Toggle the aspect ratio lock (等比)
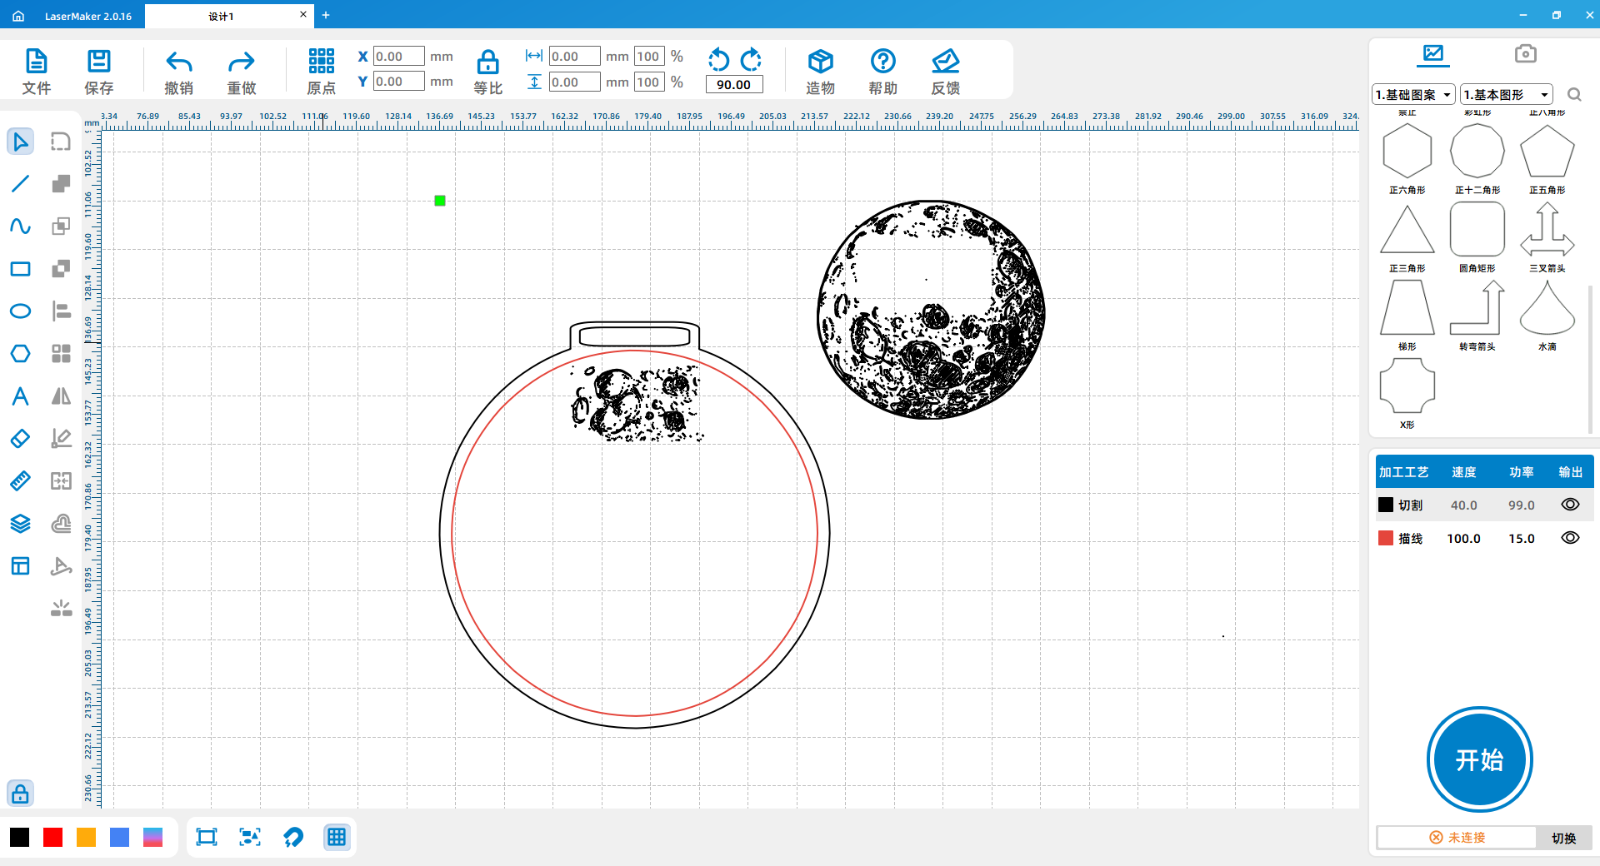 click(x=488, y=62)
